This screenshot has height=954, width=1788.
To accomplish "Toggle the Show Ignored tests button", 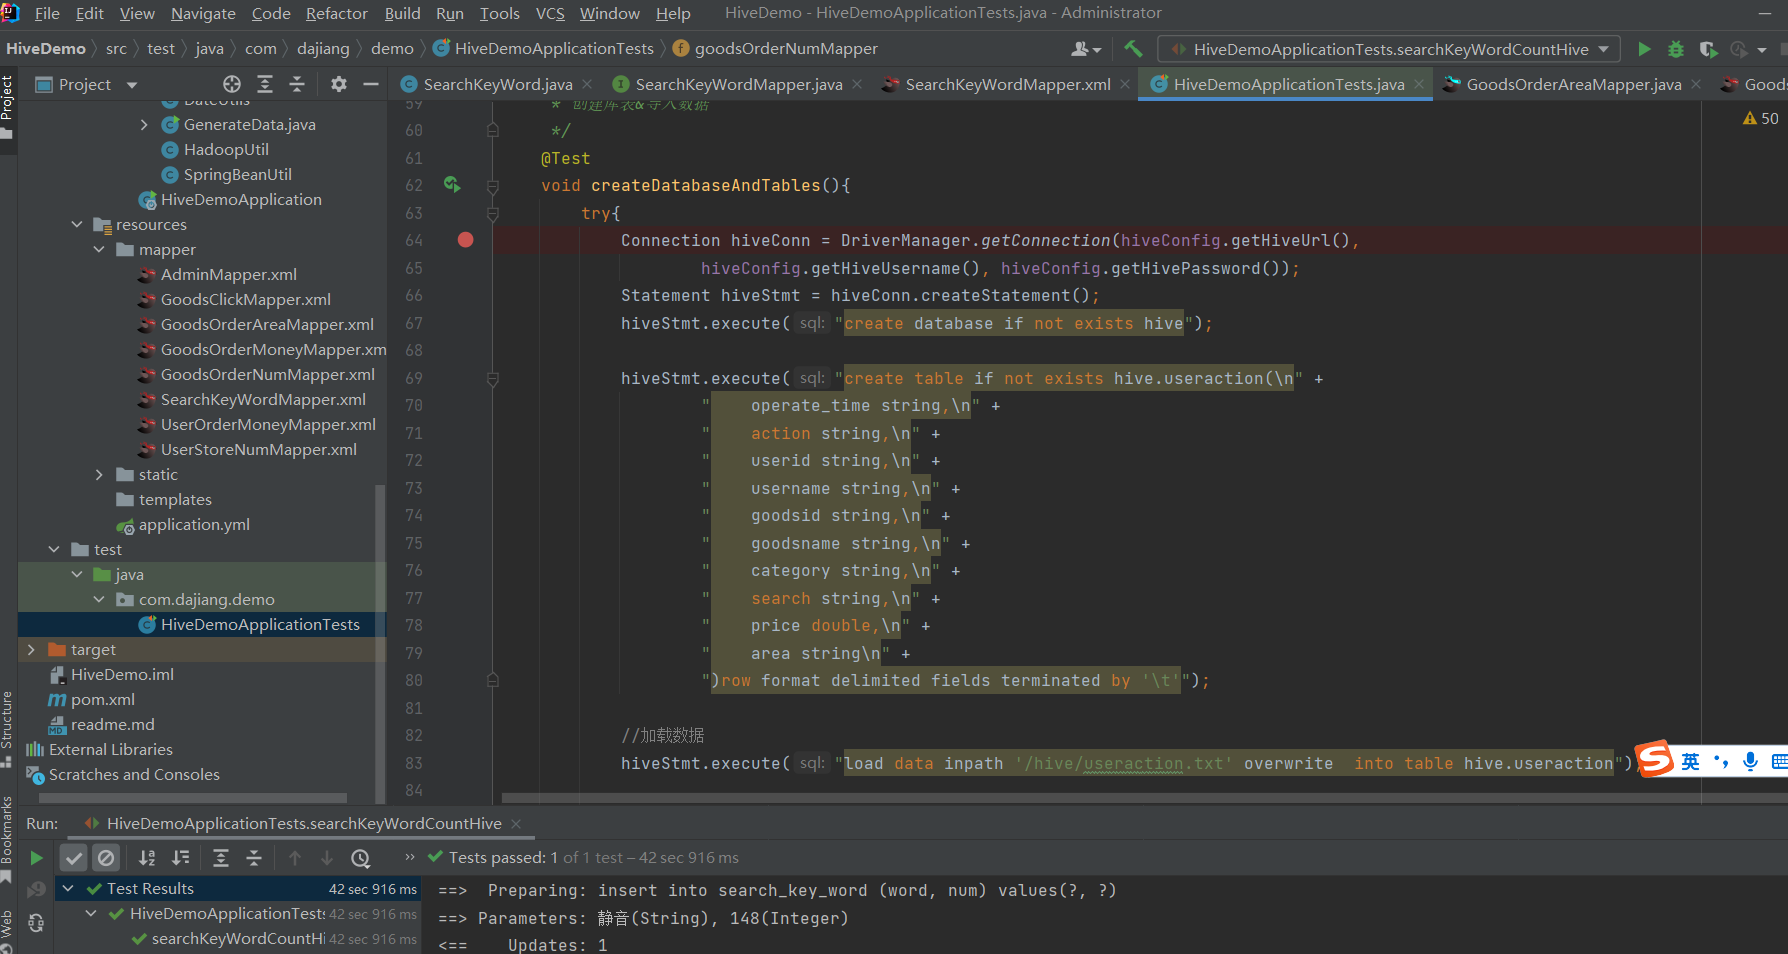I will point(106,858).
